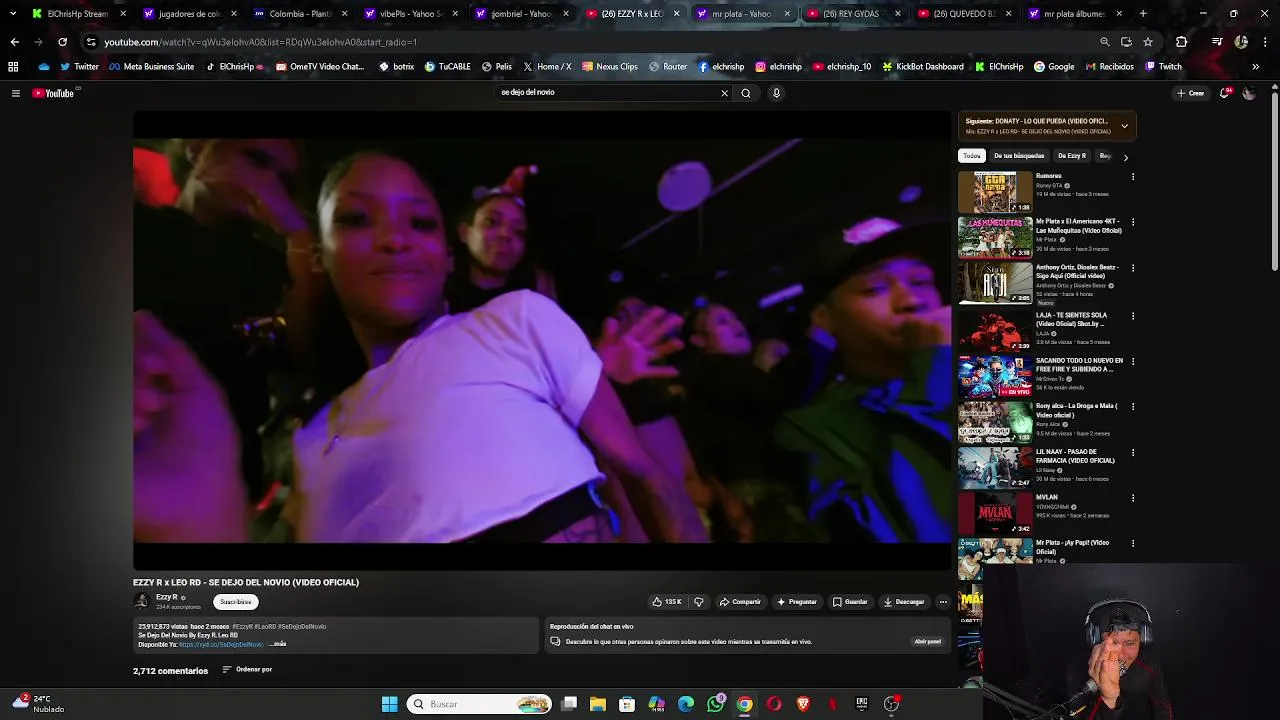Image resolution: width=1280 pixels, height=720 pixels.
Task: Open the Sigo Aquí video thumbnail
Action: point(995,284)
